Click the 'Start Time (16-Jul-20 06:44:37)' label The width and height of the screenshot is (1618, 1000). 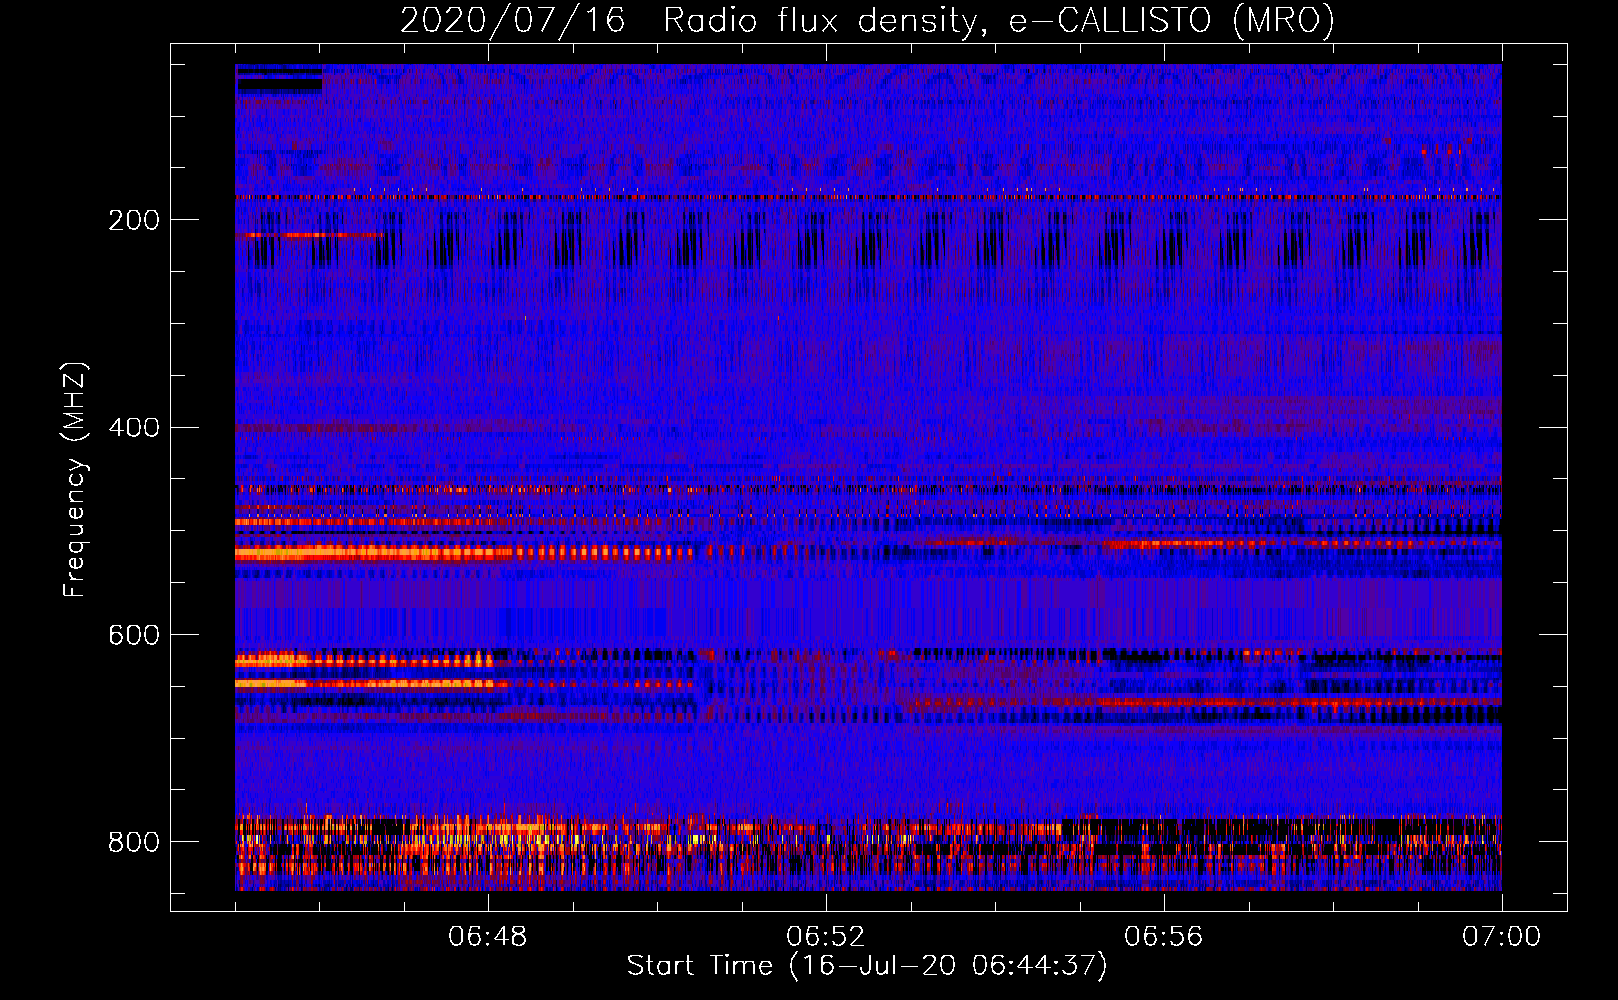tap(867, 966)
